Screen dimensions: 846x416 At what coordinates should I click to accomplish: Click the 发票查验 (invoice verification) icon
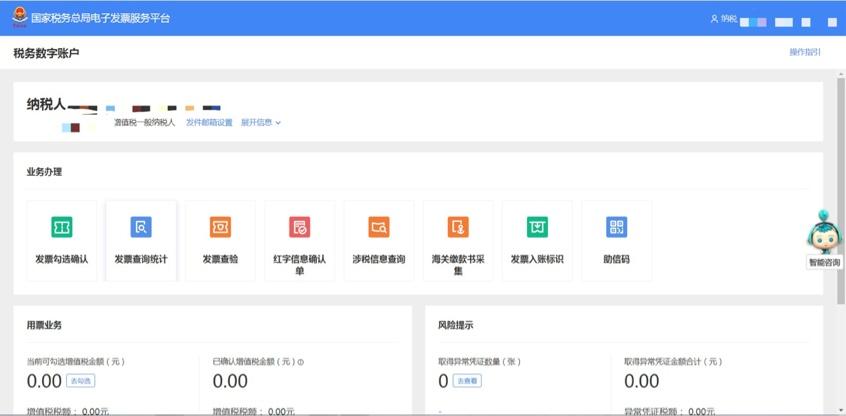(220, 228)
